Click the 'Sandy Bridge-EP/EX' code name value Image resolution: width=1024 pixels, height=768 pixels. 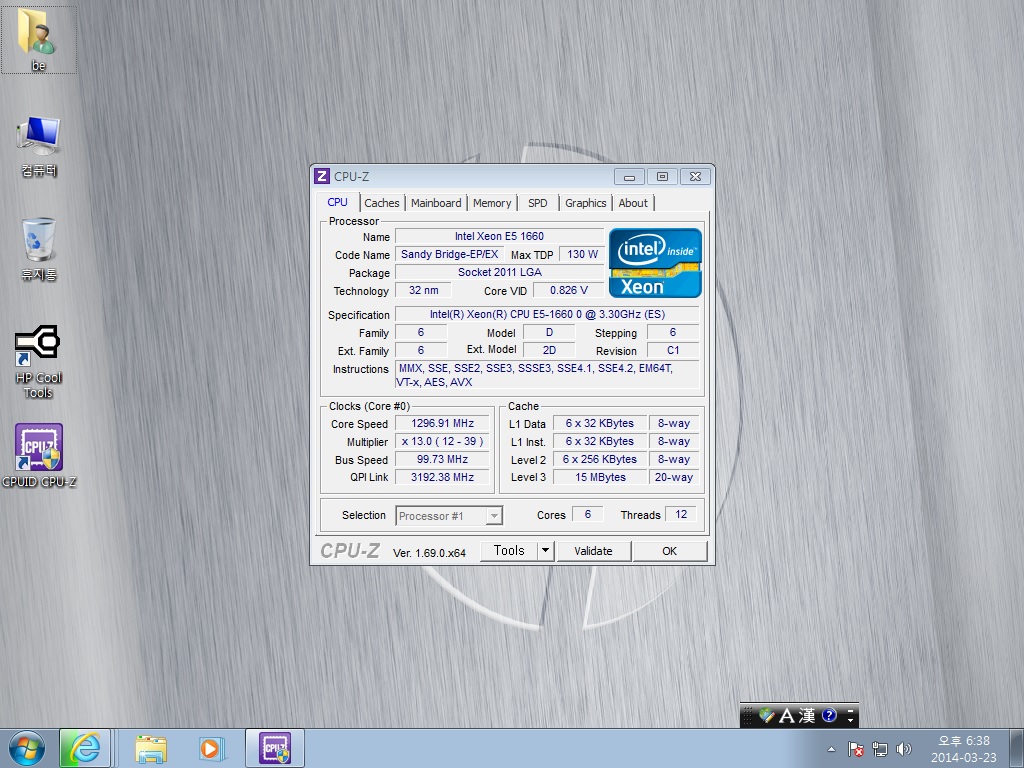449,255
